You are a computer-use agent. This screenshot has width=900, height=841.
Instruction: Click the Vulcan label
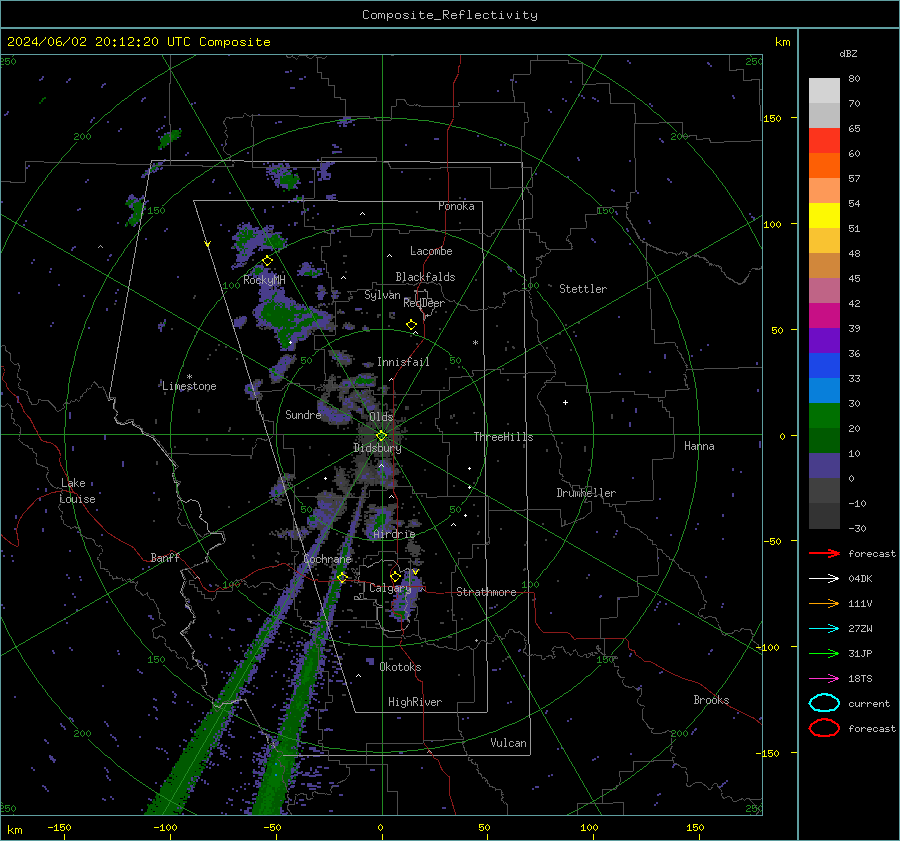[508, 743]
